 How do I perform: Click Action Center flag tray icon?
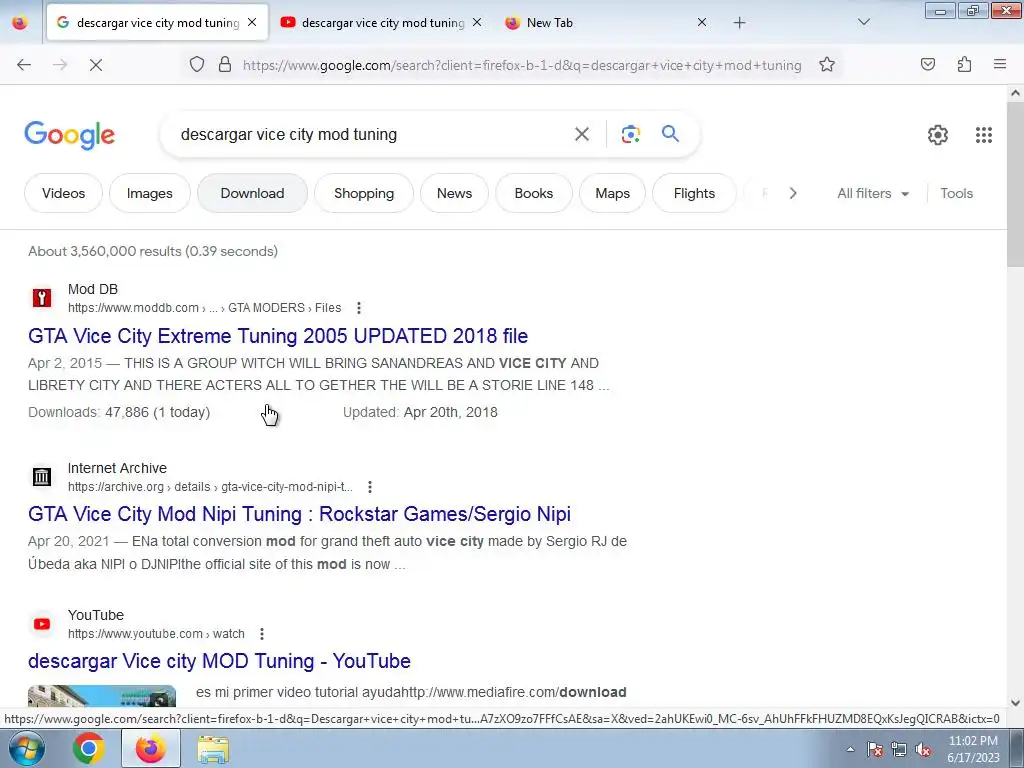coord(874,750)
